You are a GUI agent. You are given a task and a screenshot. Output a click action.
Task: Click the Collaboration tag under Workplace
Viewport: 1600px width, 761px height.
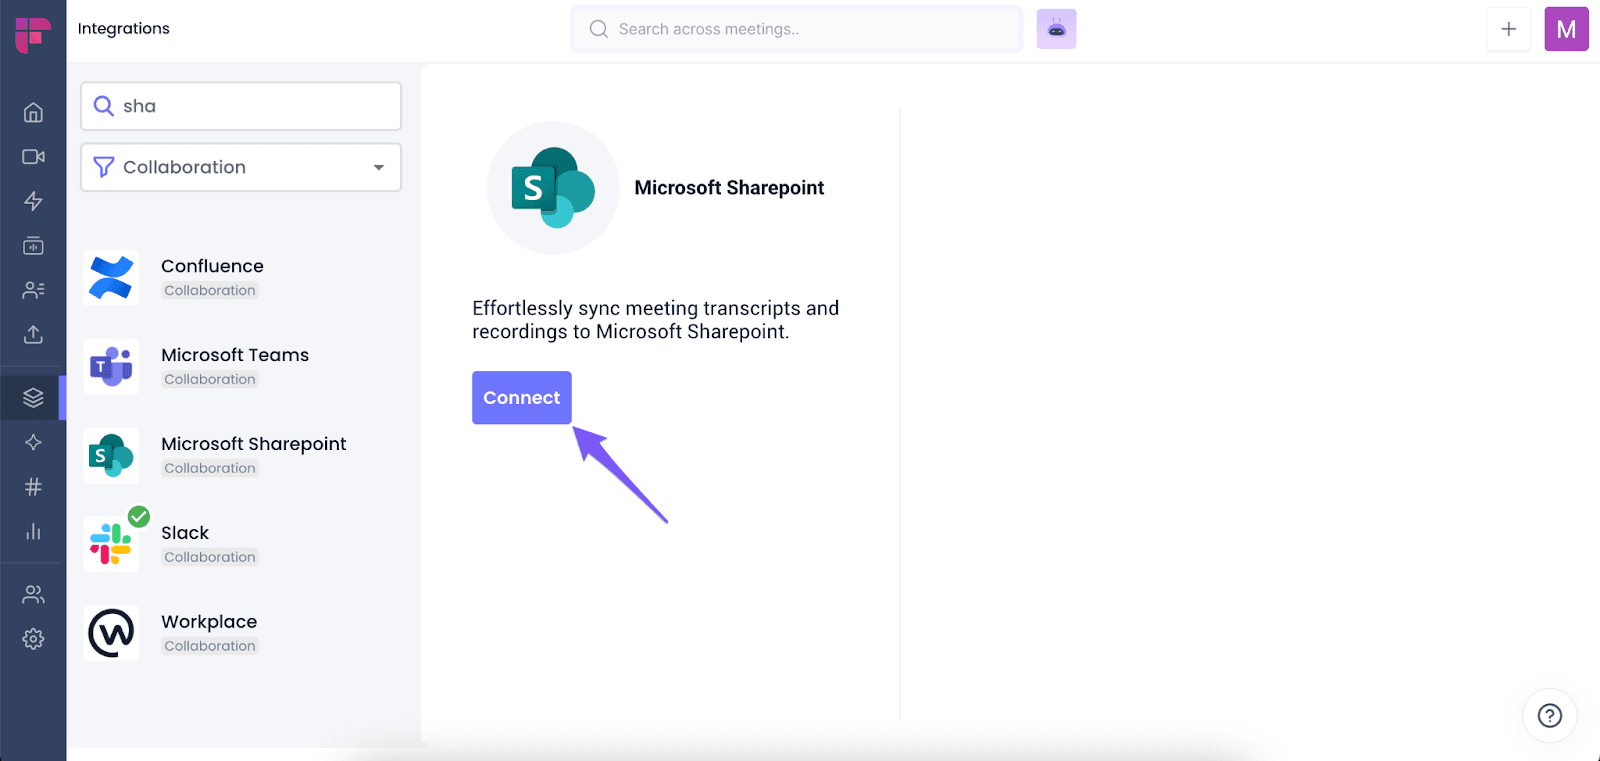click(x=210, y=647)
